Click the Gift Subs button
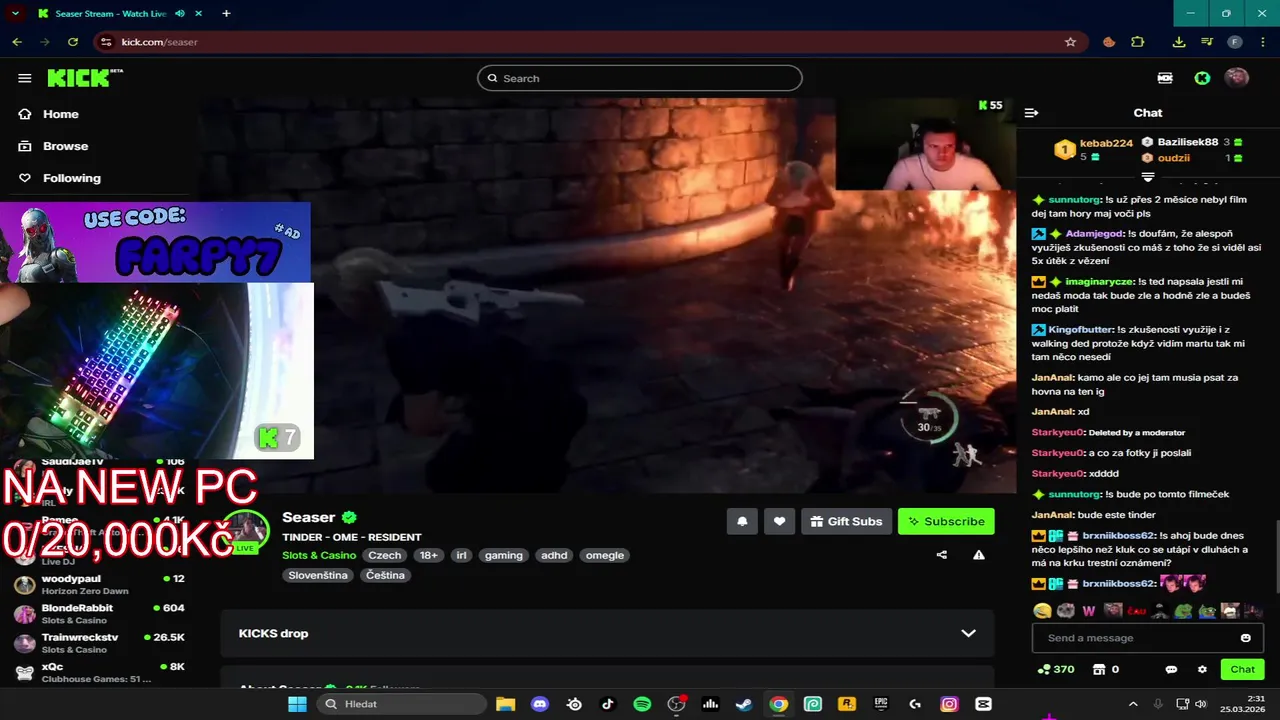Image resolution: width=1280 pixels, height=720 pixels. point(846,521)
